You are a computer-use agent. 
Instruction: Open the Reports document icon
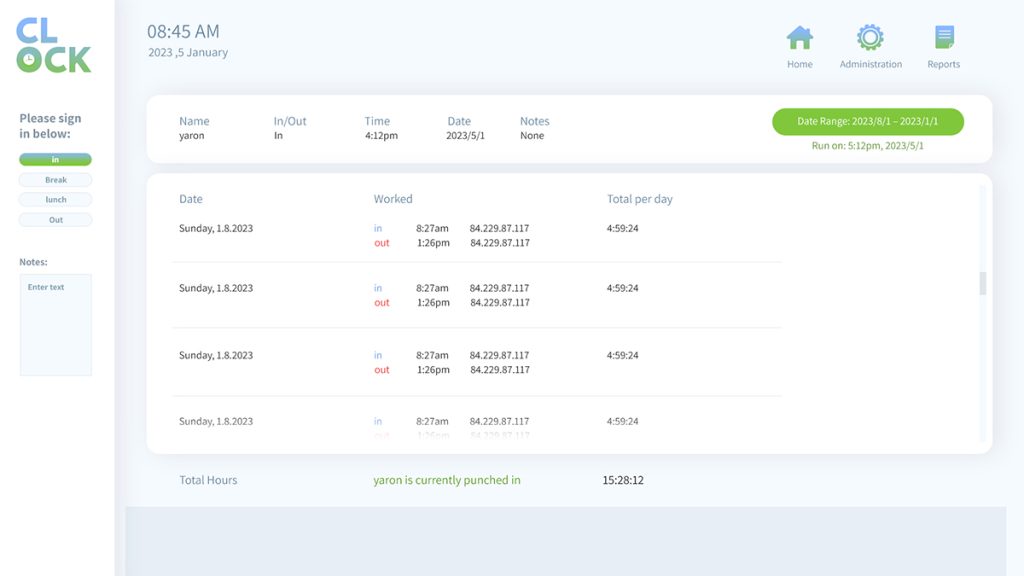coord(943,38)
